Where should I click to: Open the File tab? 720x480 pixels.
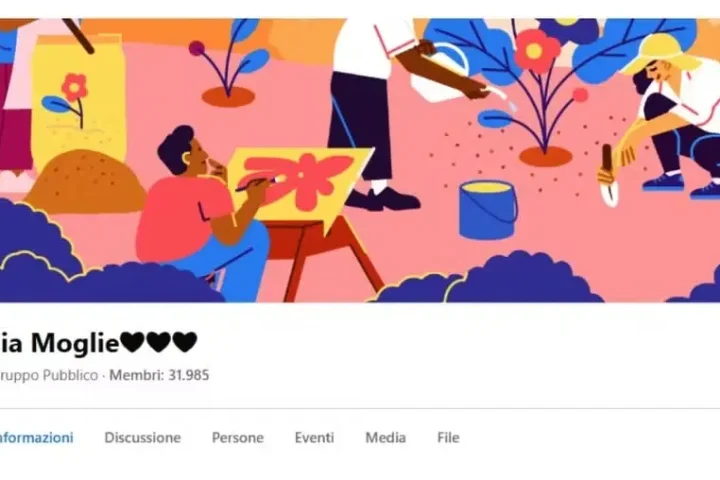point(448,437)
